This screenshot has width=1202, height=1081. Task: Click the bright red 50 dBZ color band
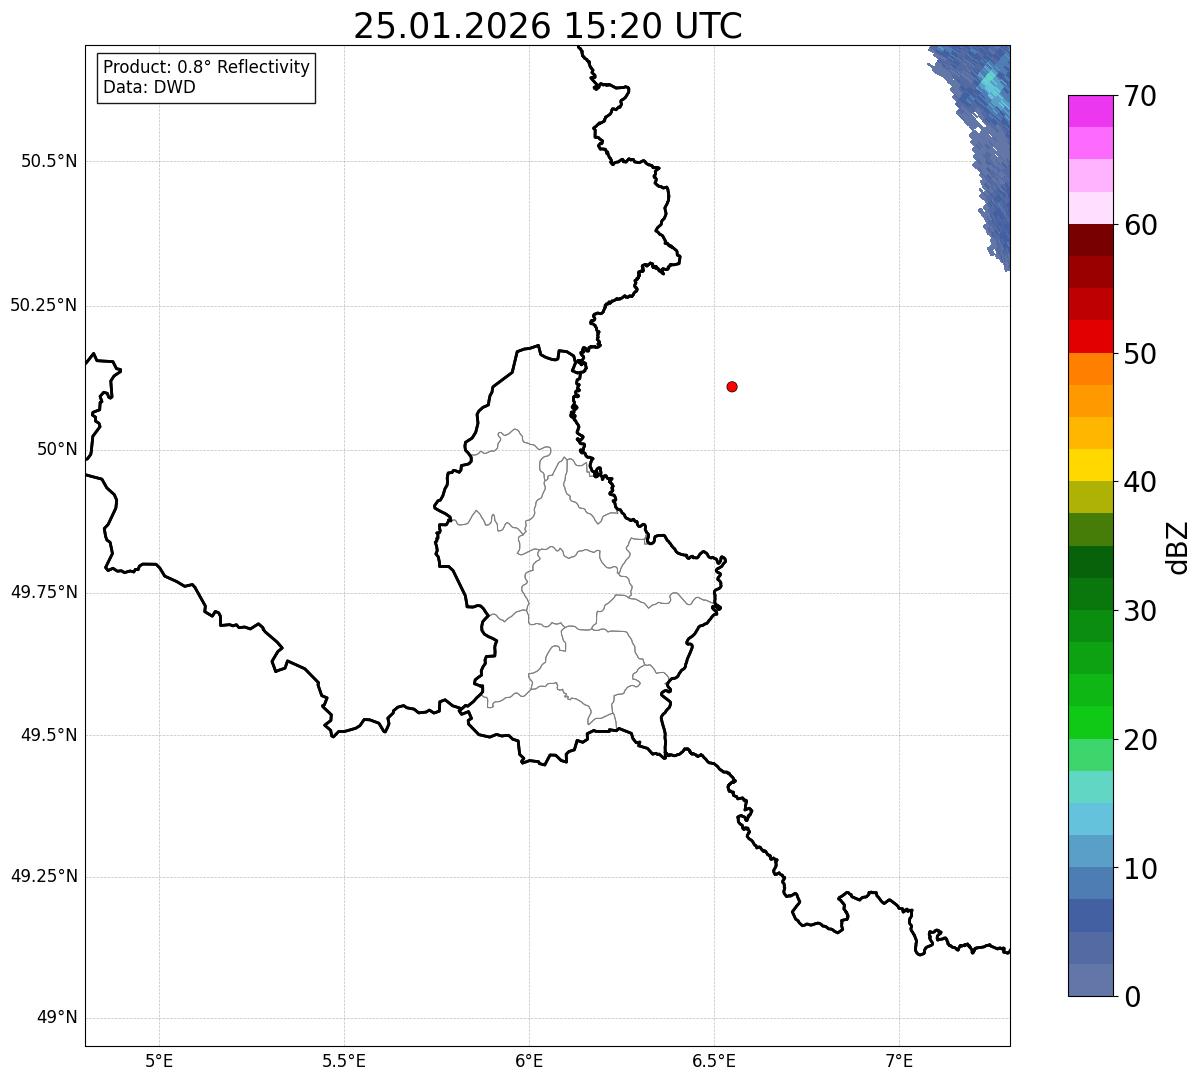pos(1091,337)
